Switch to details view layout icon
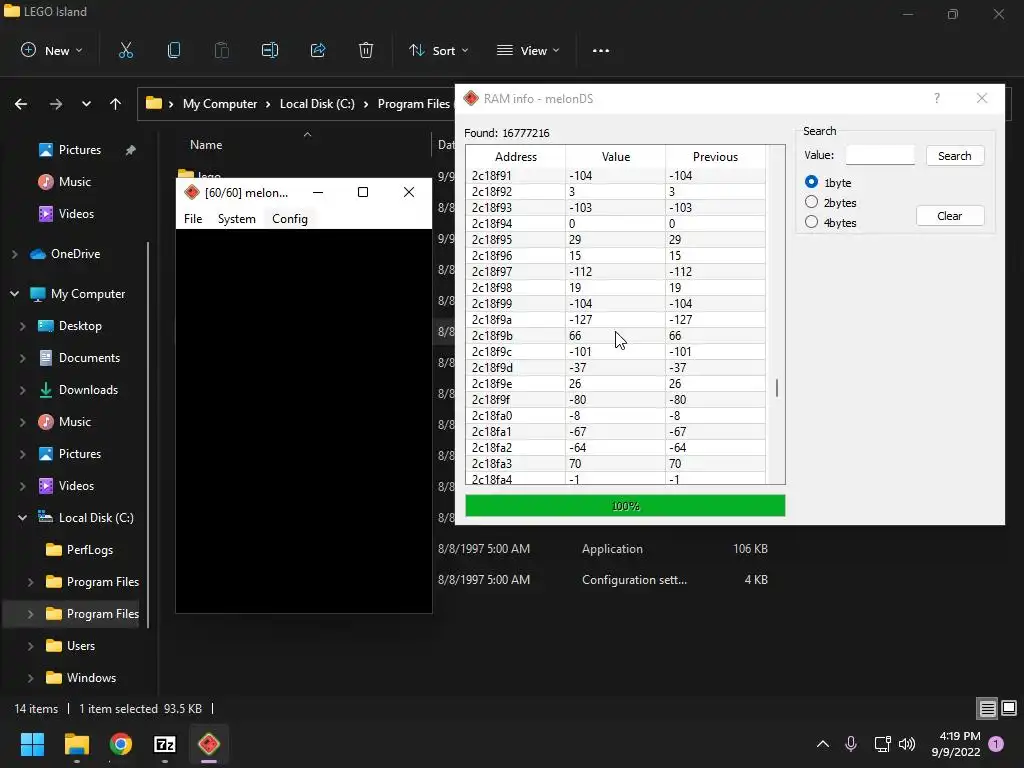The height and width of the screenshot is (768, 1024). point(987,709)
